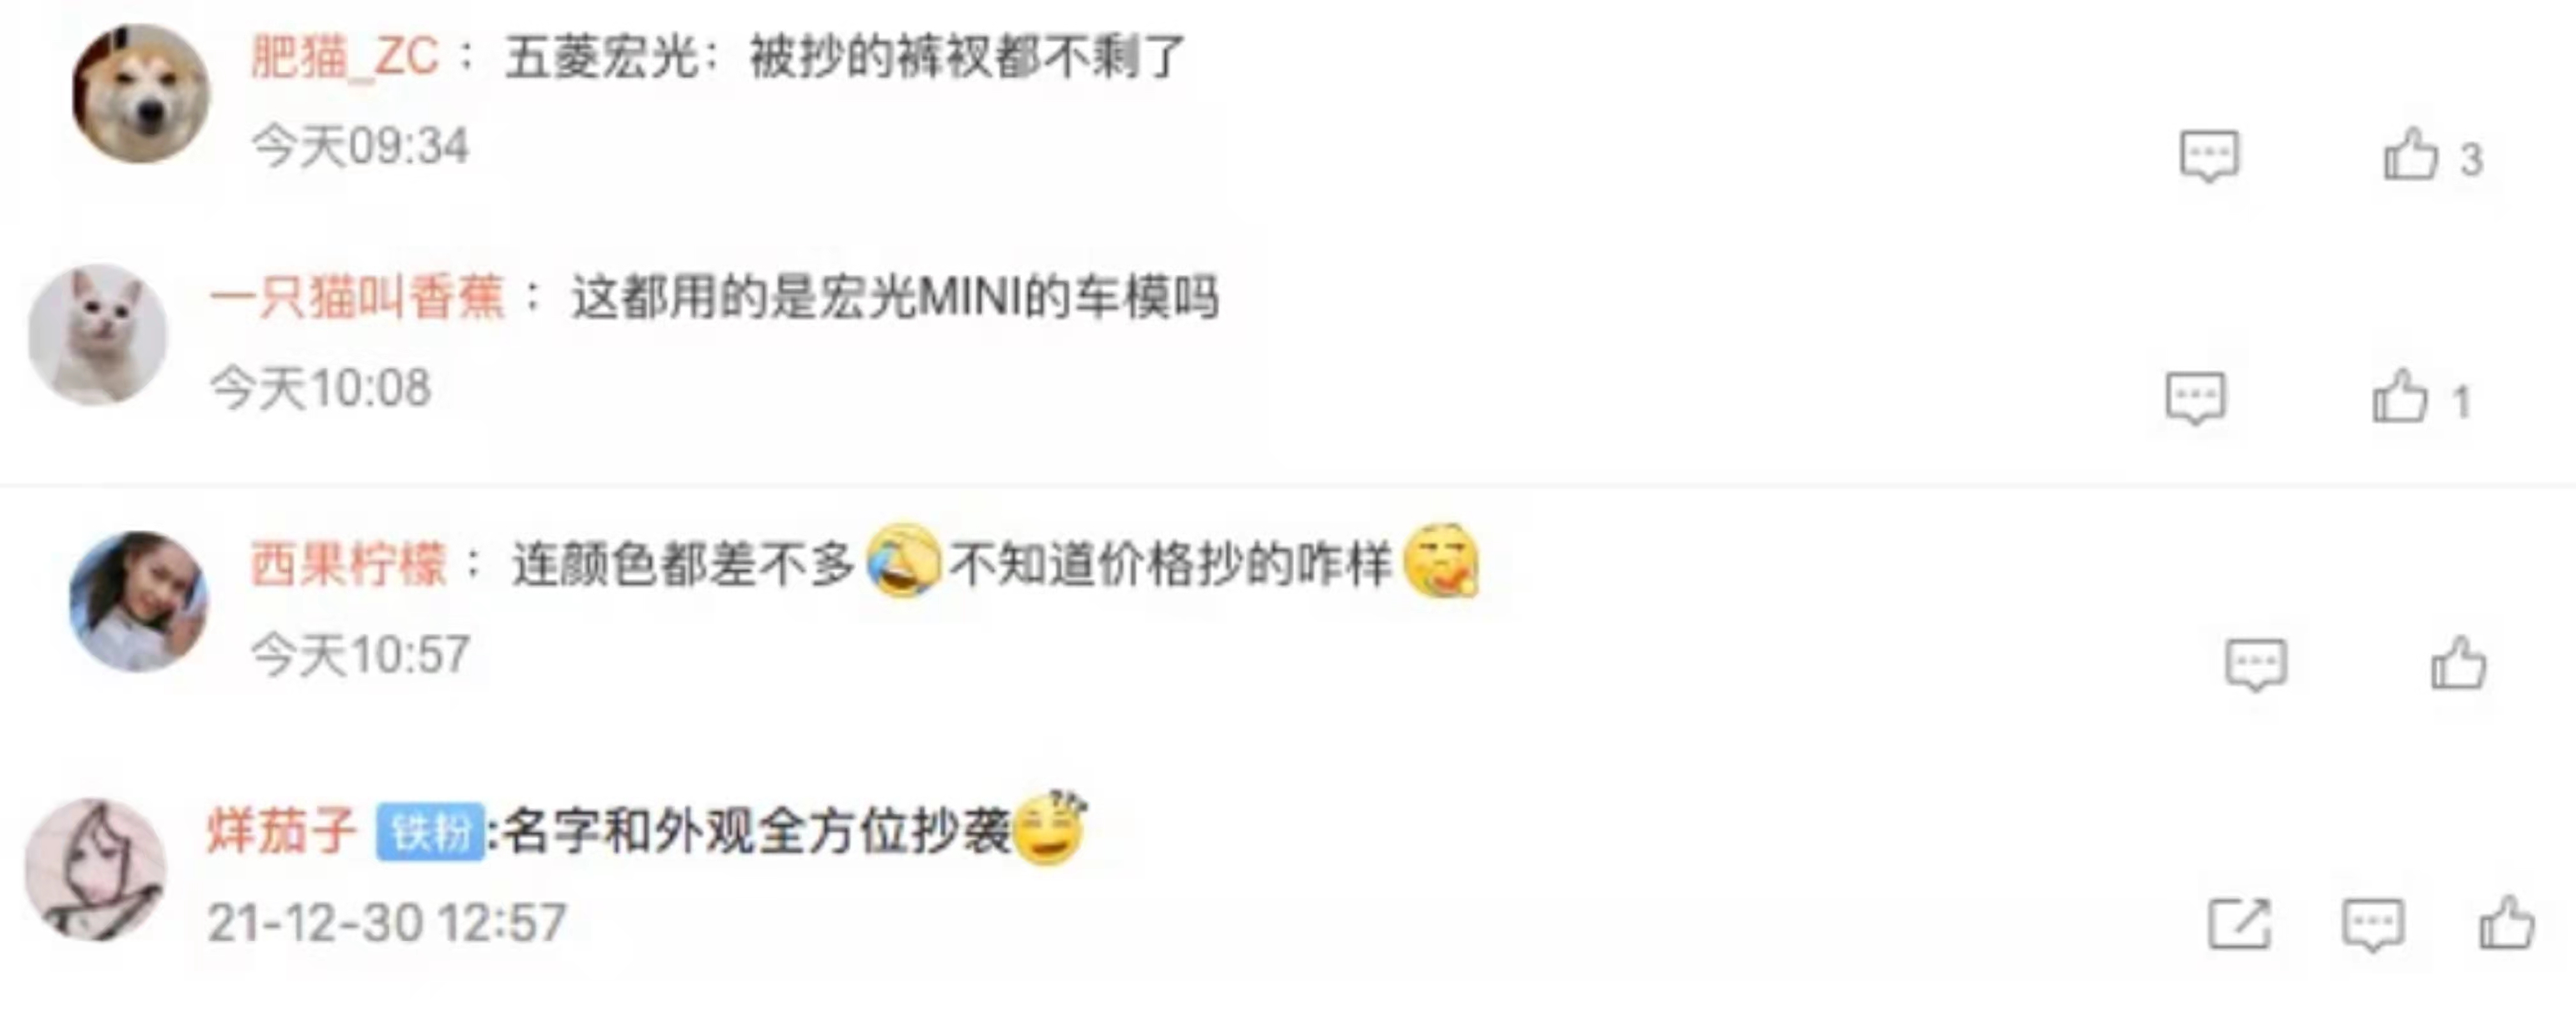The height and width of the screenshot is (1023, 2576).
Task: Open profile of user 烊茄子
Action: [x=282, y=831]
